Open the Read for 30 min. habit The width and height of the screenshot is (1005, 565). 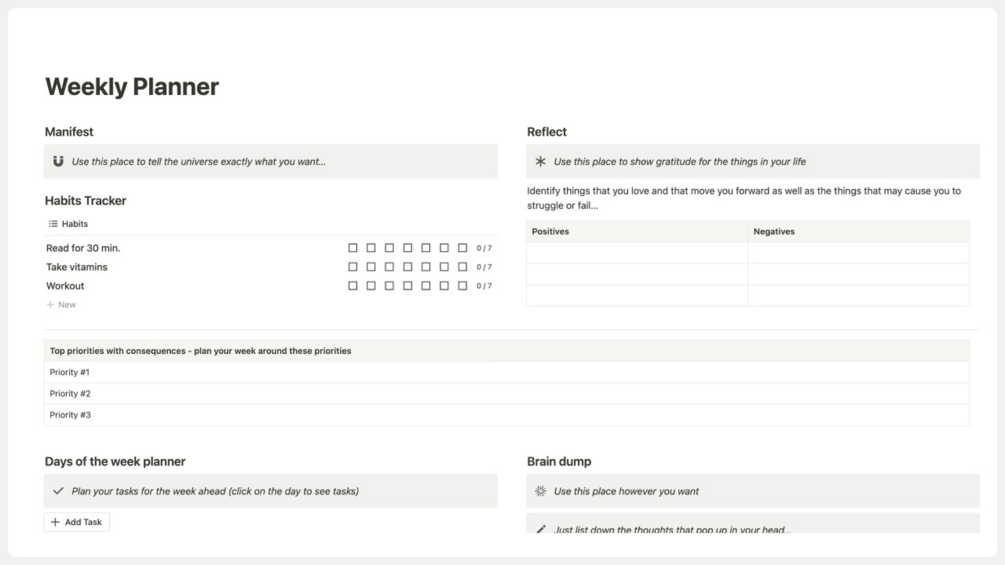83,248
